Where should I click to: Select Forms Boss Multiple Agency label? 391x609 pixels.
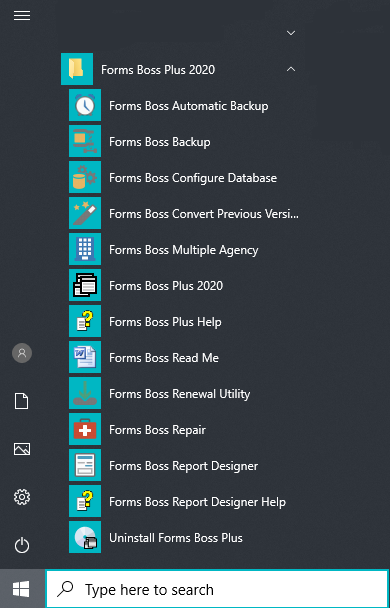pos(184,250)
